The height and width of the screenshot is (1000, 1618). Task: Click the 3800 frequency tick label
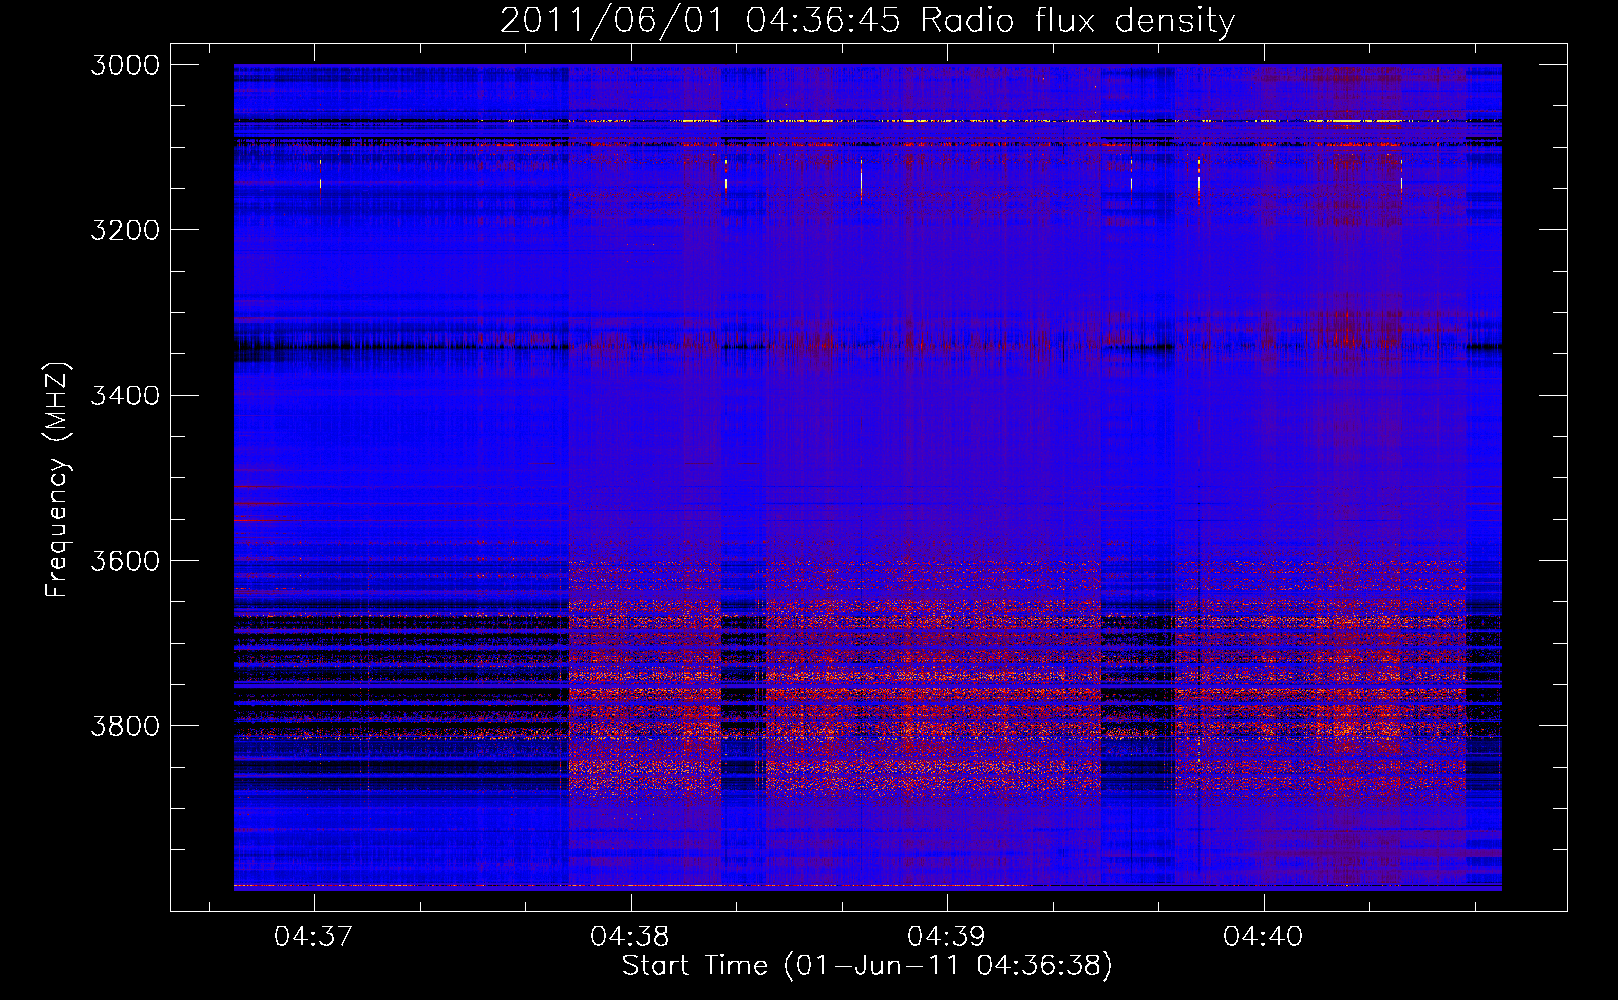(125, 726)
